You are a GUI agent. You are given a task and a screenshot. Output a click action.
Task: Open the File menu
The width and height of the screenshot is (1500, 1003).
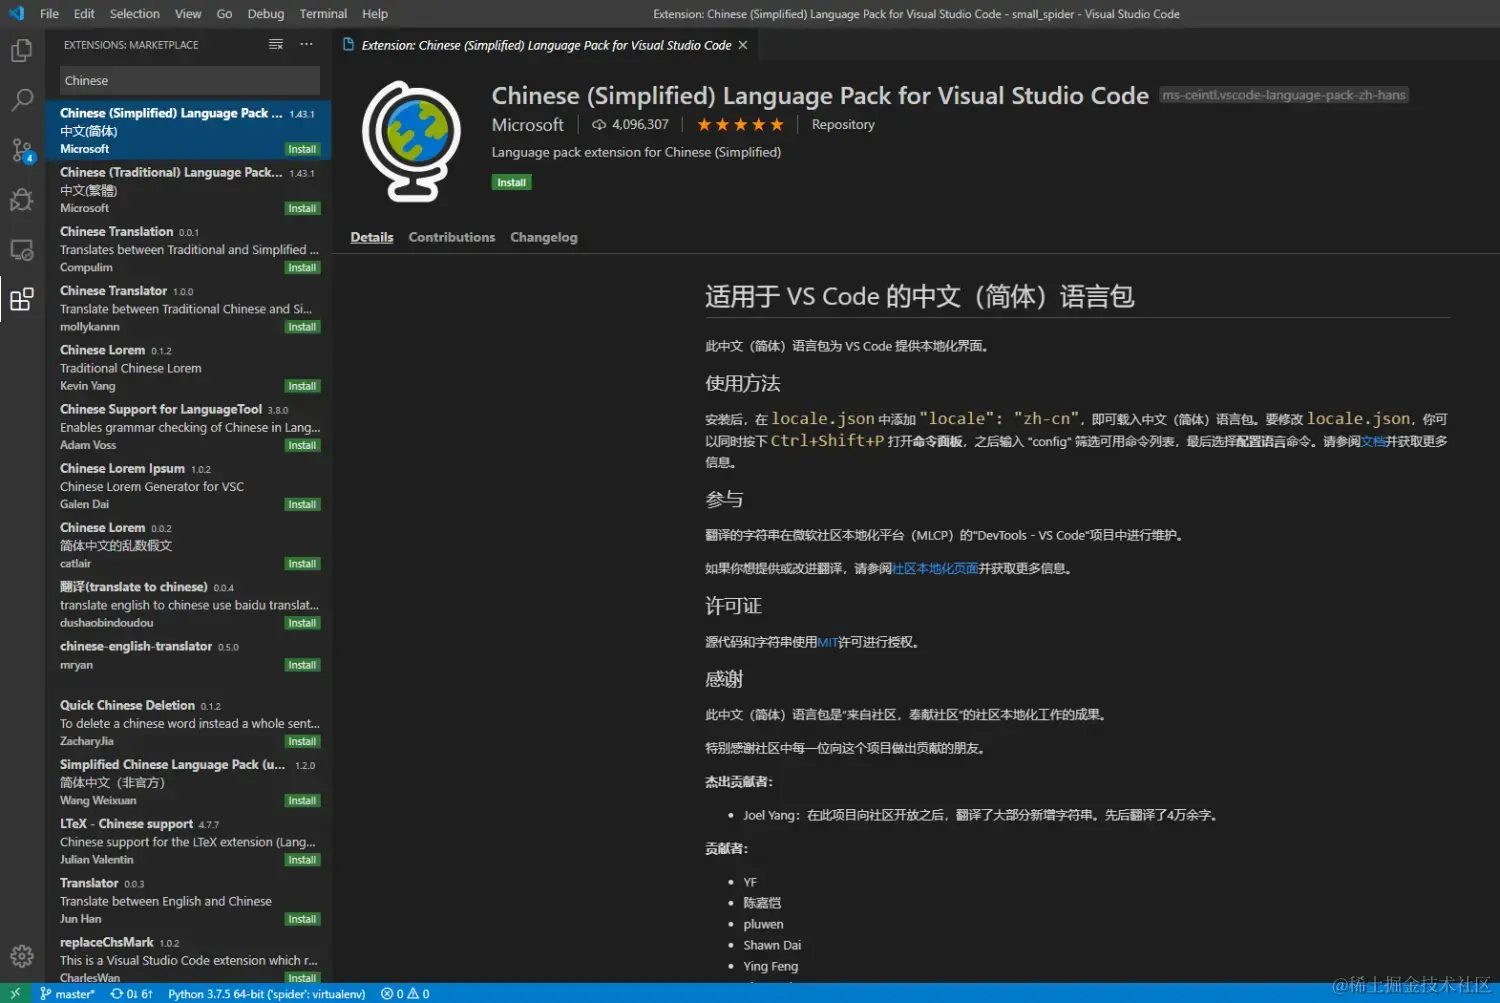(49, 14)
